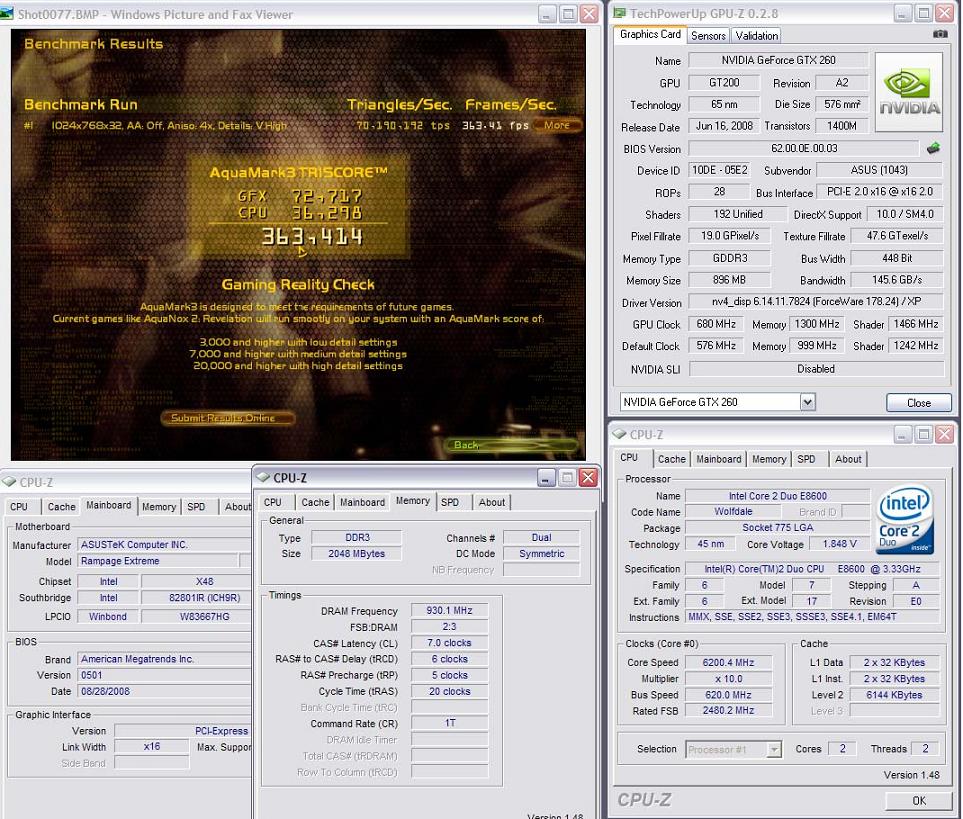
Task: Open the GPU-Z graphics card dropdown
Action: tap(808, 402)
